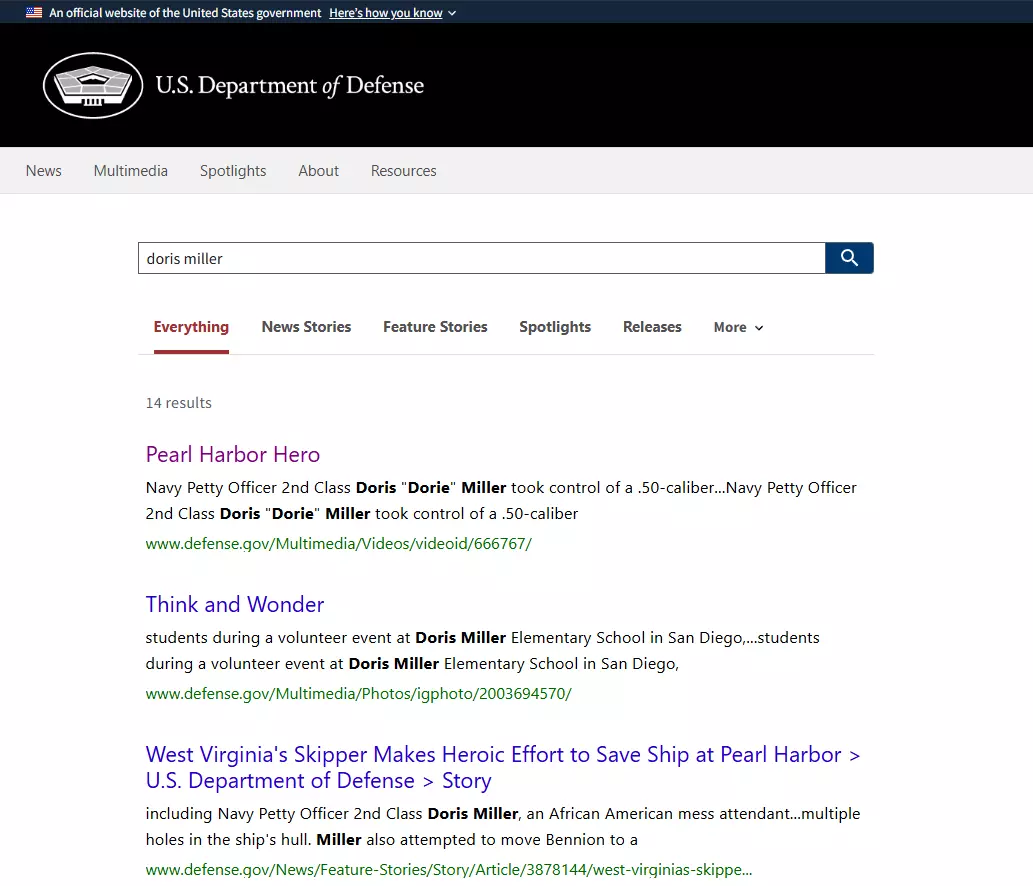Click the Article/3878144 URL link
This screenshot has height=886, width=1033.
coord(449,870)
